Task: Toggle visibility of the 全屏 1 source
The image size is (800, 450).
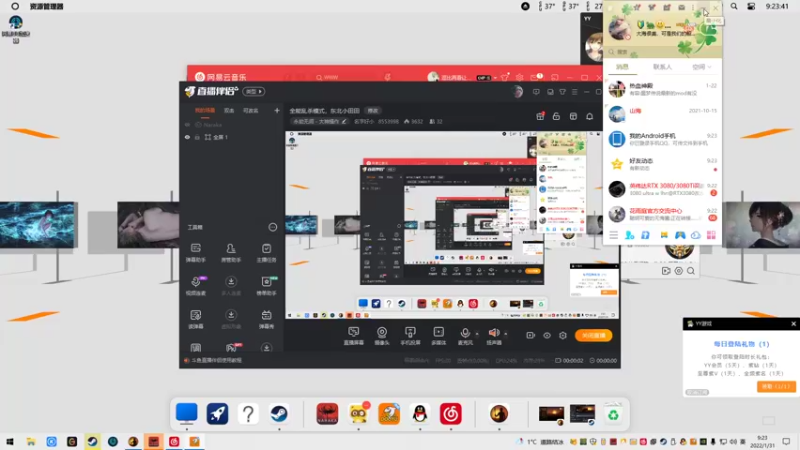Action: [x=187, y=137]
